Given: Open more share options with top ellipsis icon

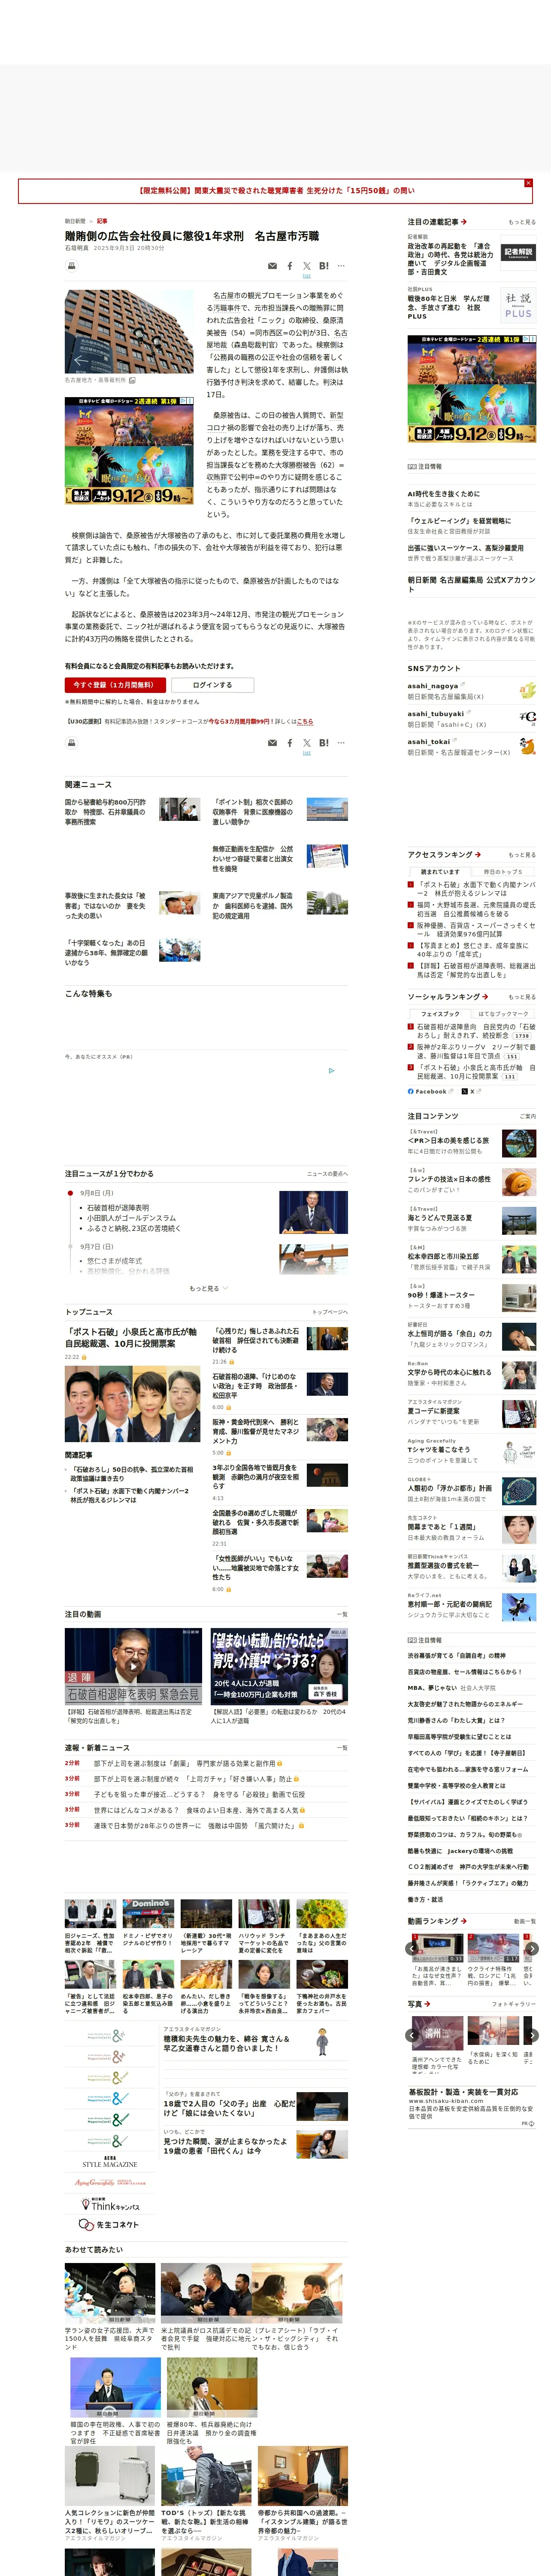Looking at the screenshot, I should click(x=341, y=266).
